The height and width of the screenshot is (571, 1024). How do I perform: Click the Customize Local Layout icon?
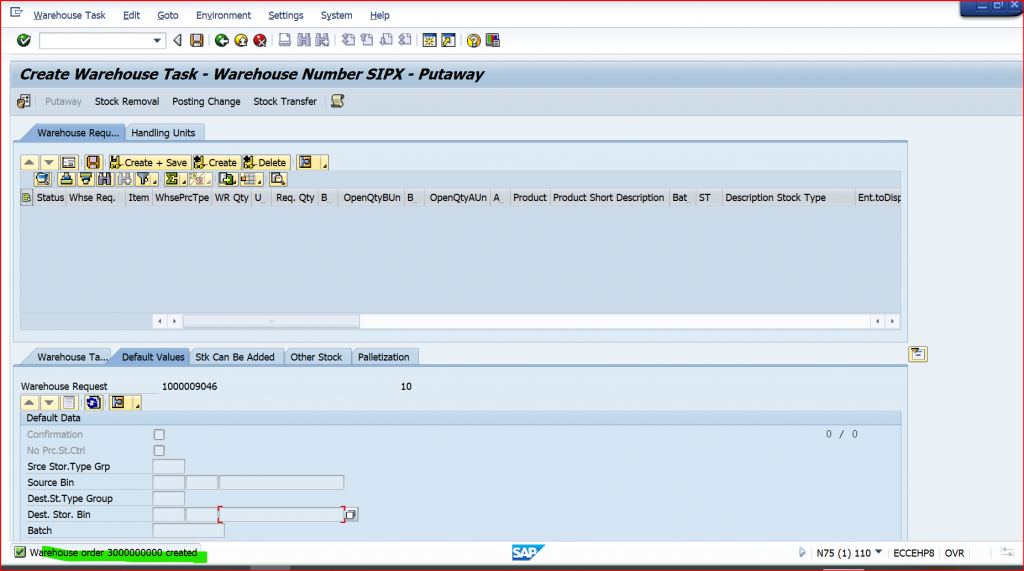[x=493, y=41]
